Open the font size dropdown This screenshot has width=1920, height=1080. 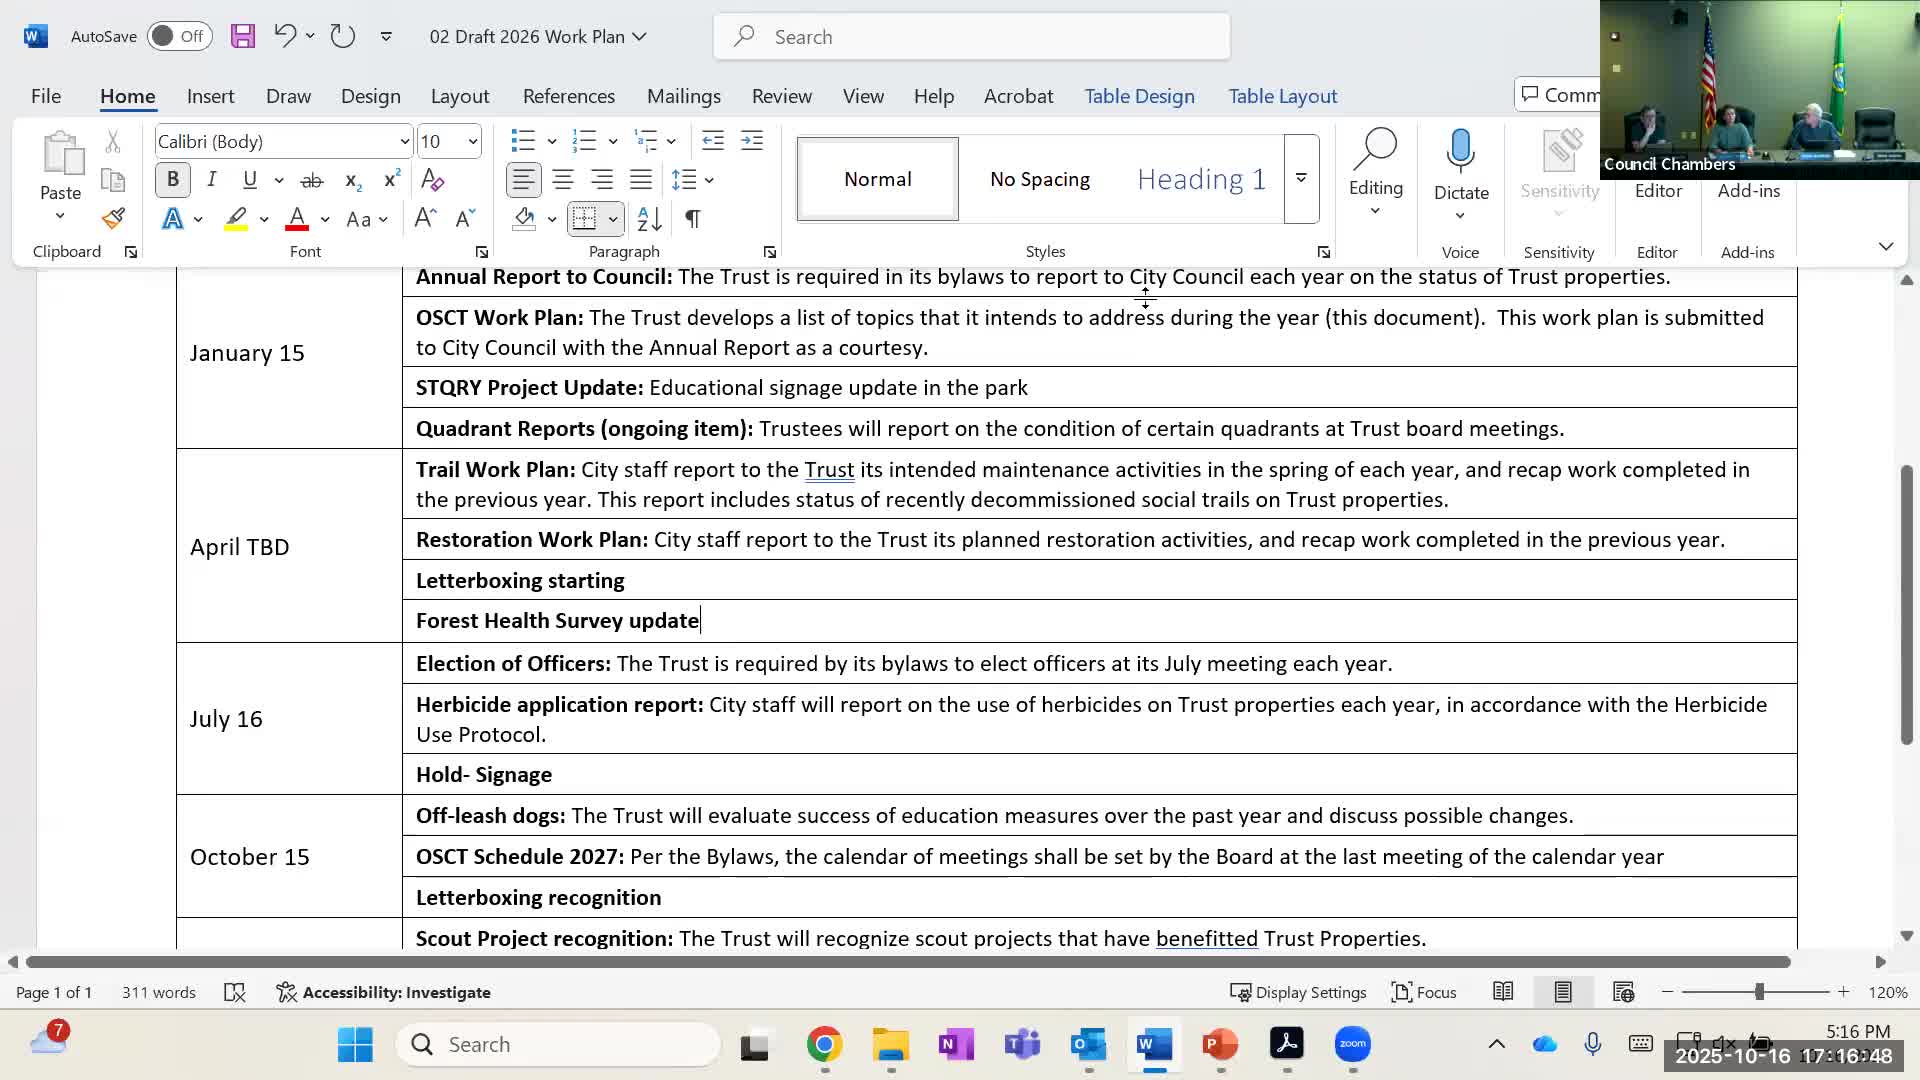coord(473,142)
